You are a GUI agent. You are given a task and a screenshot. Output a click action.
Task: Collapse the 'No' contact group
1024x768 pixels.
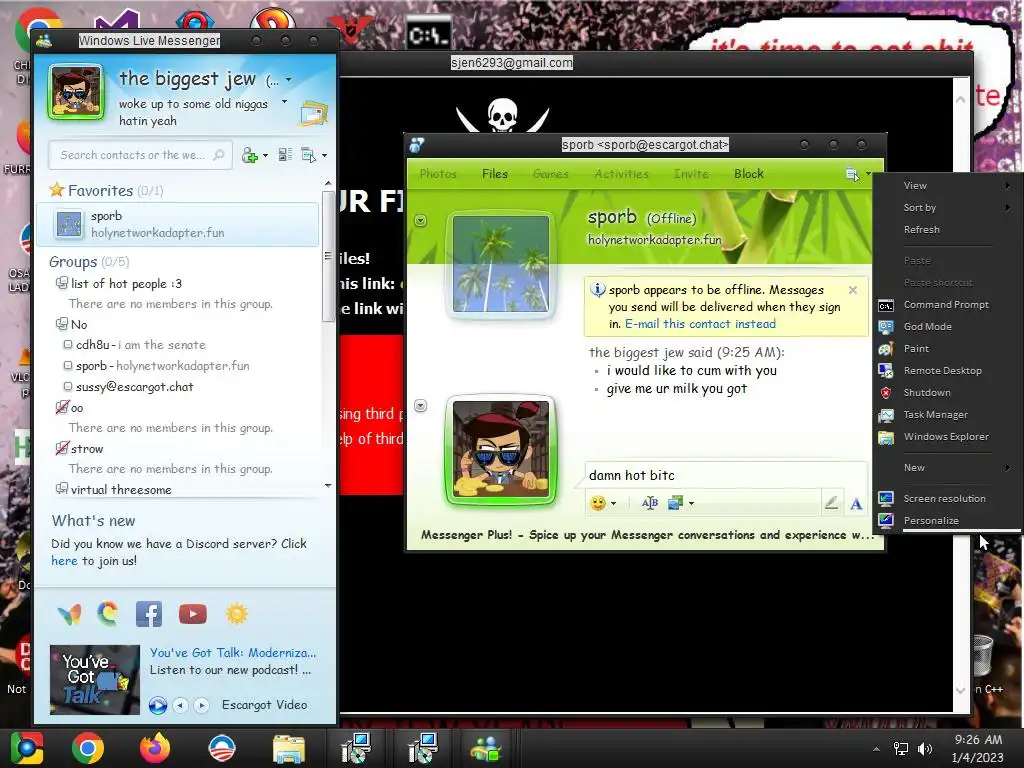point(61,324)
